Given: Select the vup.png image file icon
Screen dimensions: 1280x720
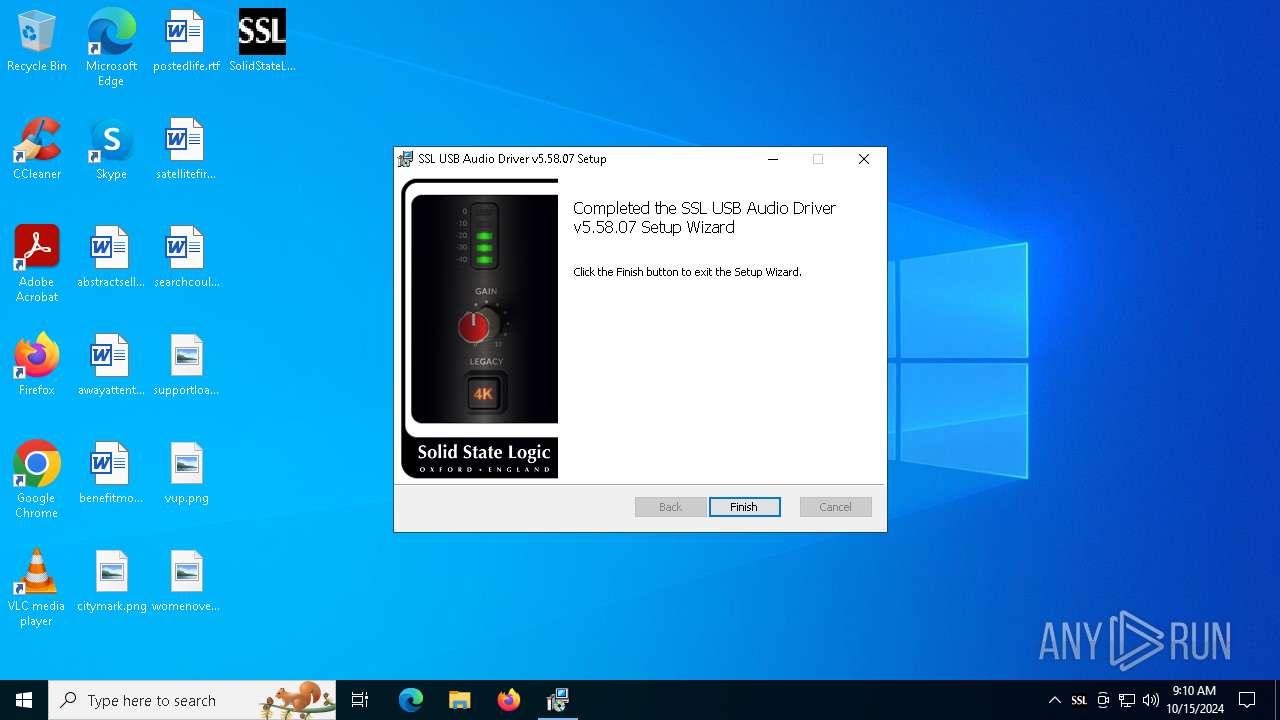Looking at the screenshot, I should [x=186, y=474].
